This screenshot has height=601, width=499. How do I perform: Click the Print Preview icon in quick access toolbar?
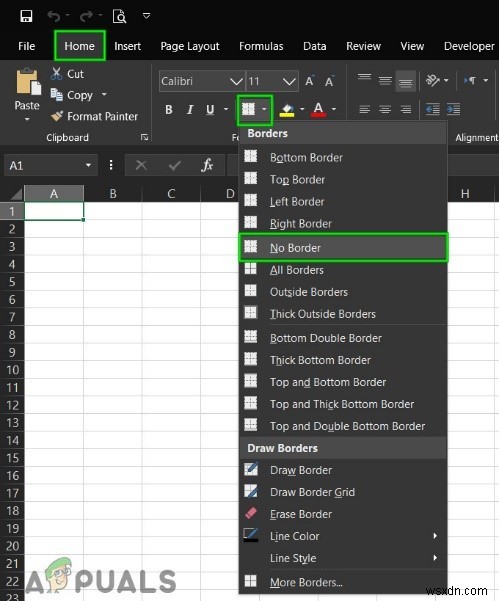(119, 16)
